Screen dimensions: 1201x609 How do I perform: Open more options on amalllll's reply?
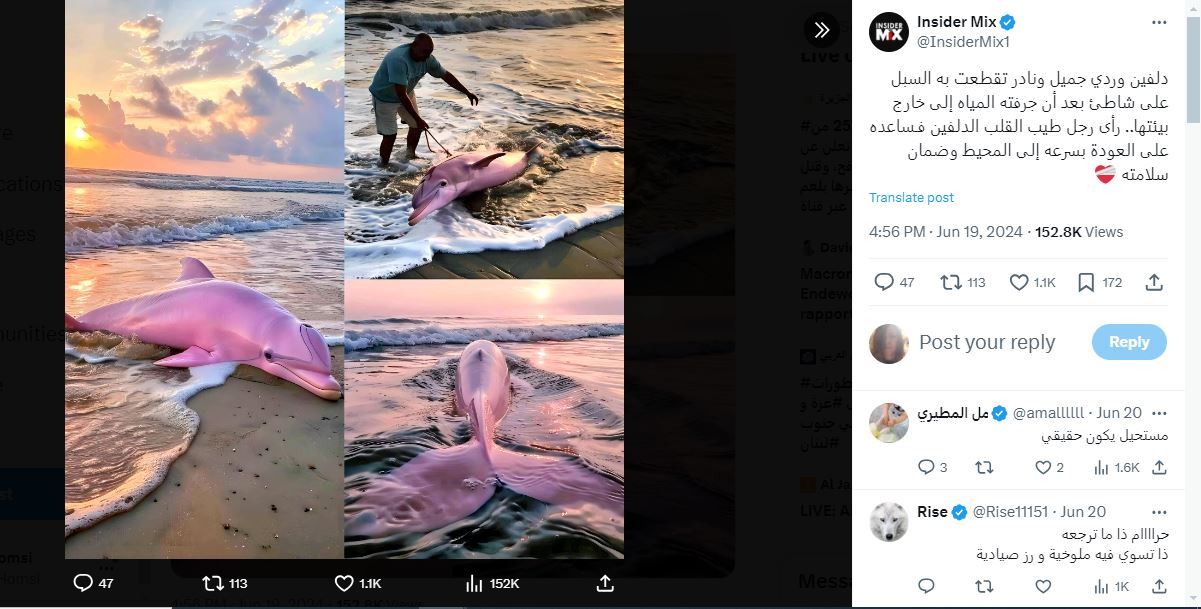tap(1159, 413)
